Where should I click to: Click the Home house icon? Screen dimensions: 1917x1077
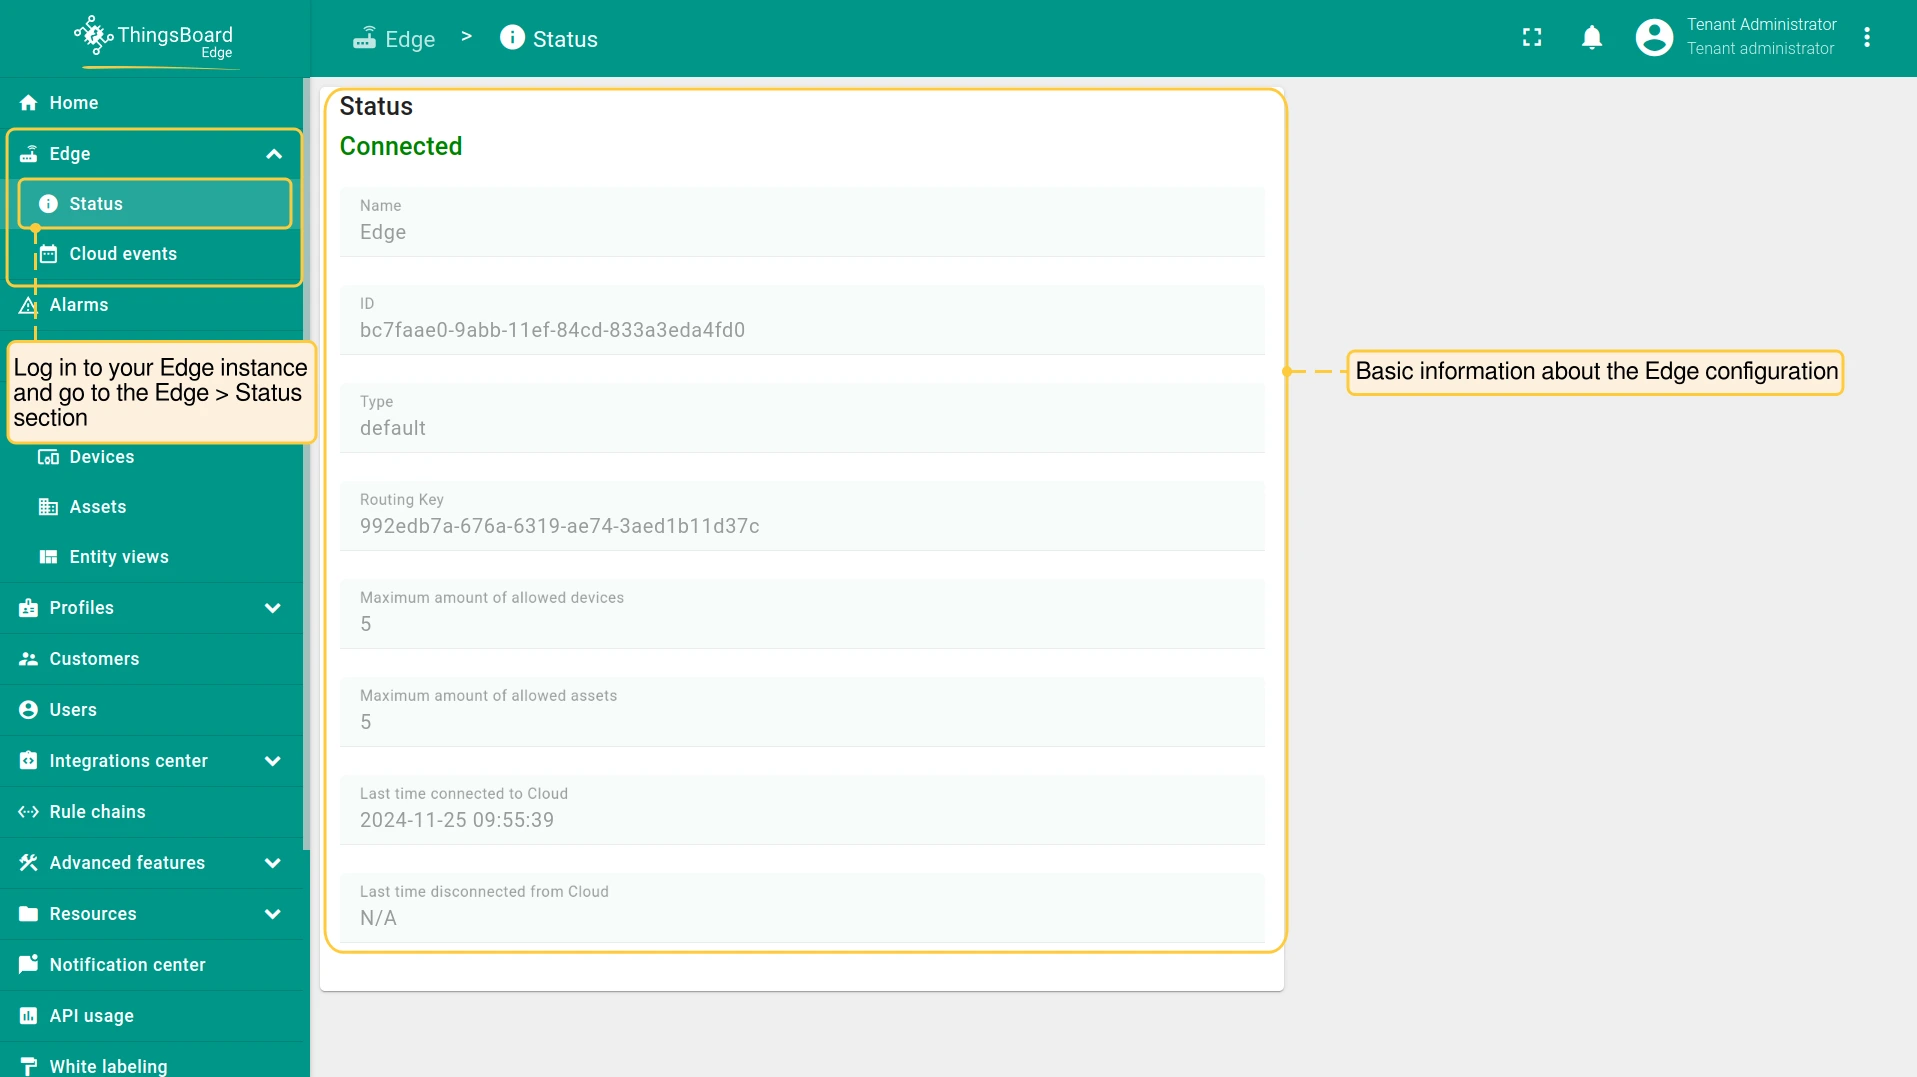coord(28,103)
